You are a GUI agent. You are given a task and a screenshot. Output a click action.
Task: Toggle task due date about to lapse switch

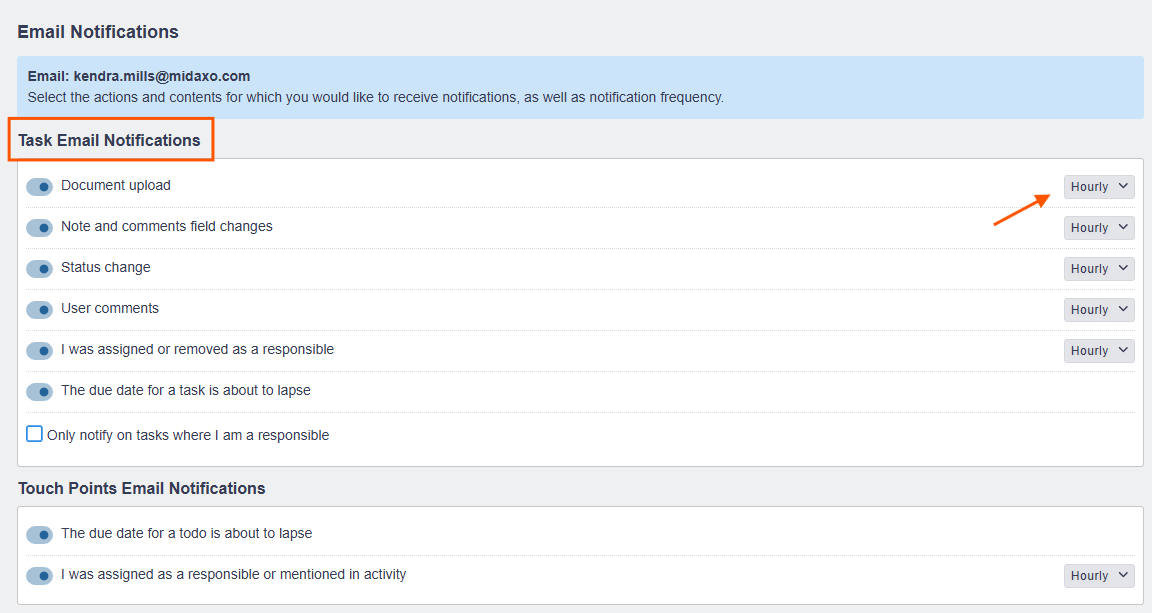click(x=40, y=392)
